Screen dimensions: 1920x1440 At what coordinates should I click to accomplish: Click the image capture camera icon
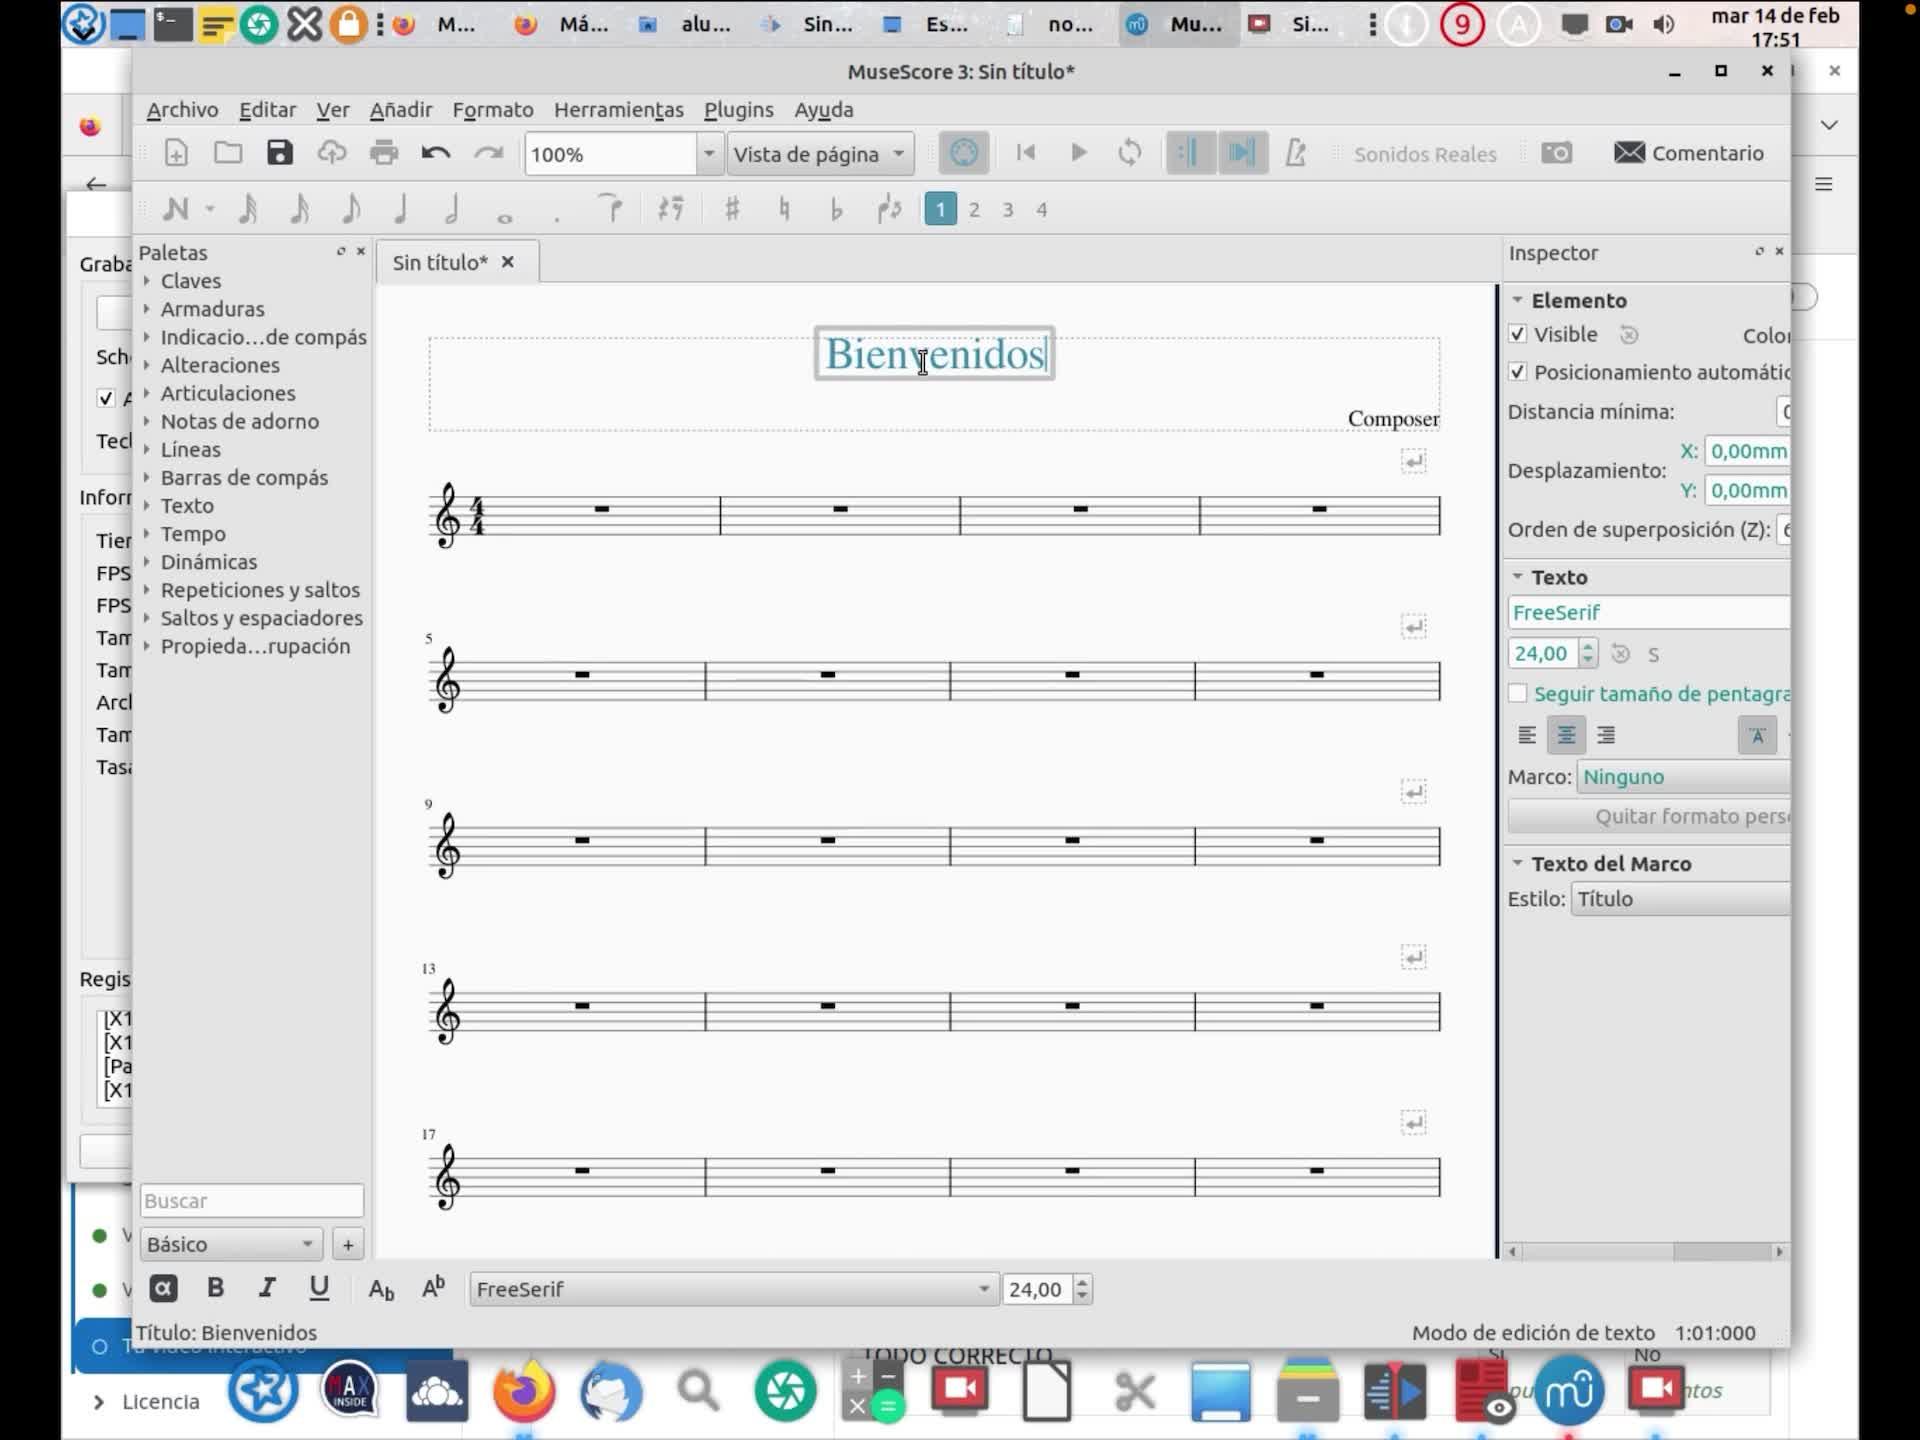pyautogui.click(x=1556, y=153)
